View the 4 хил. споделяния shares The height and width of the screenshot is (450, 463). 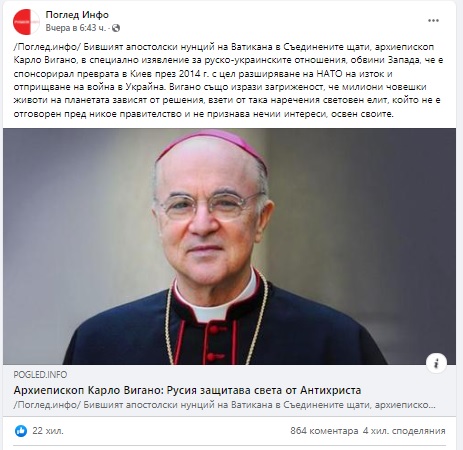pyautogui.click(x=404, y=431)
